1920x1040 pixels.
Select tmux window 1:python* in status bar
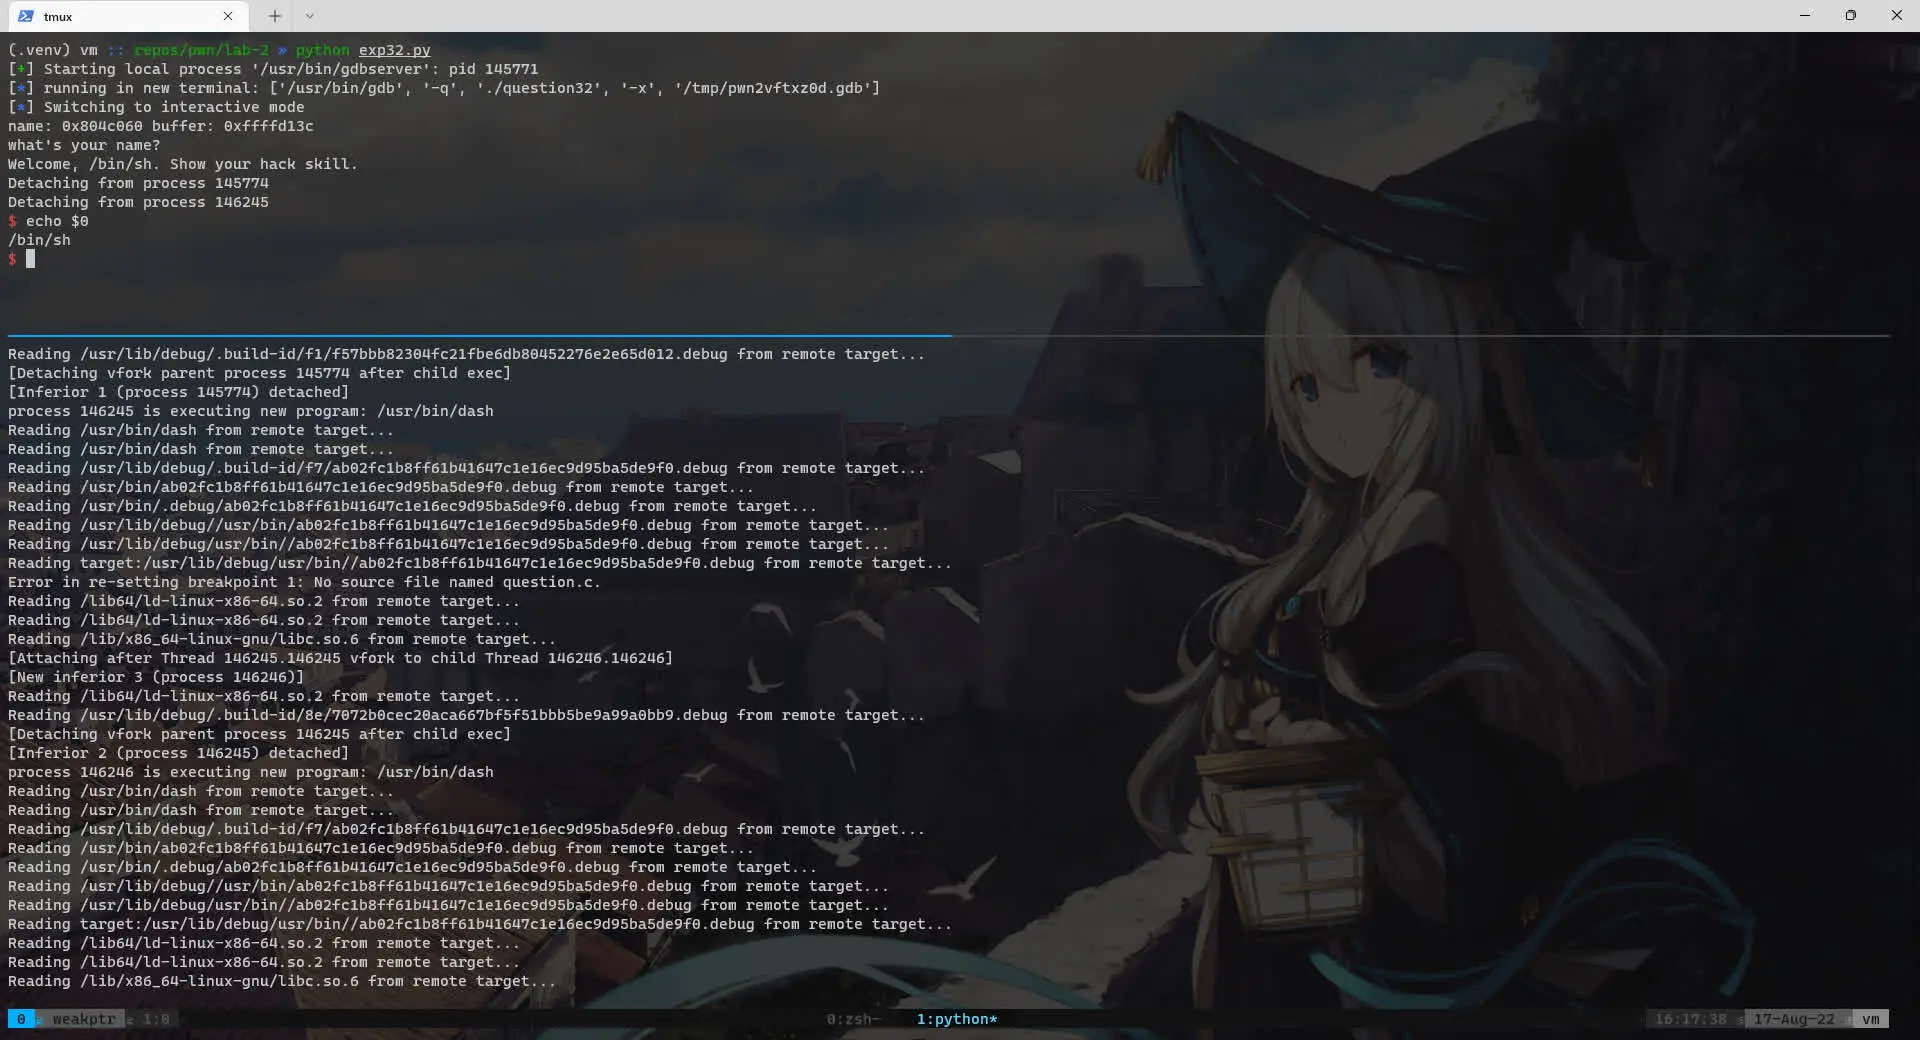point(957,1019)
